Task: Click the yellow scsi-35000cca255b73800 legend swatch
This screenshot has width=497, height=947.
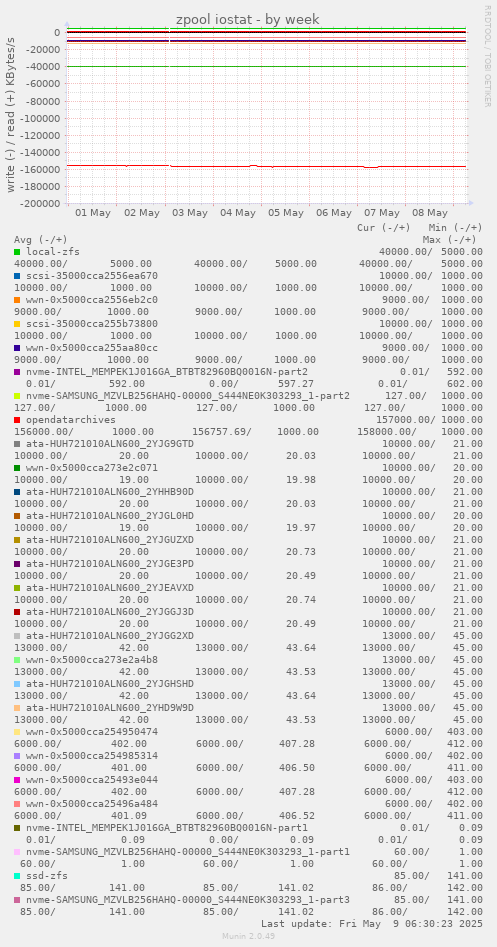Action: click(18, 324)
